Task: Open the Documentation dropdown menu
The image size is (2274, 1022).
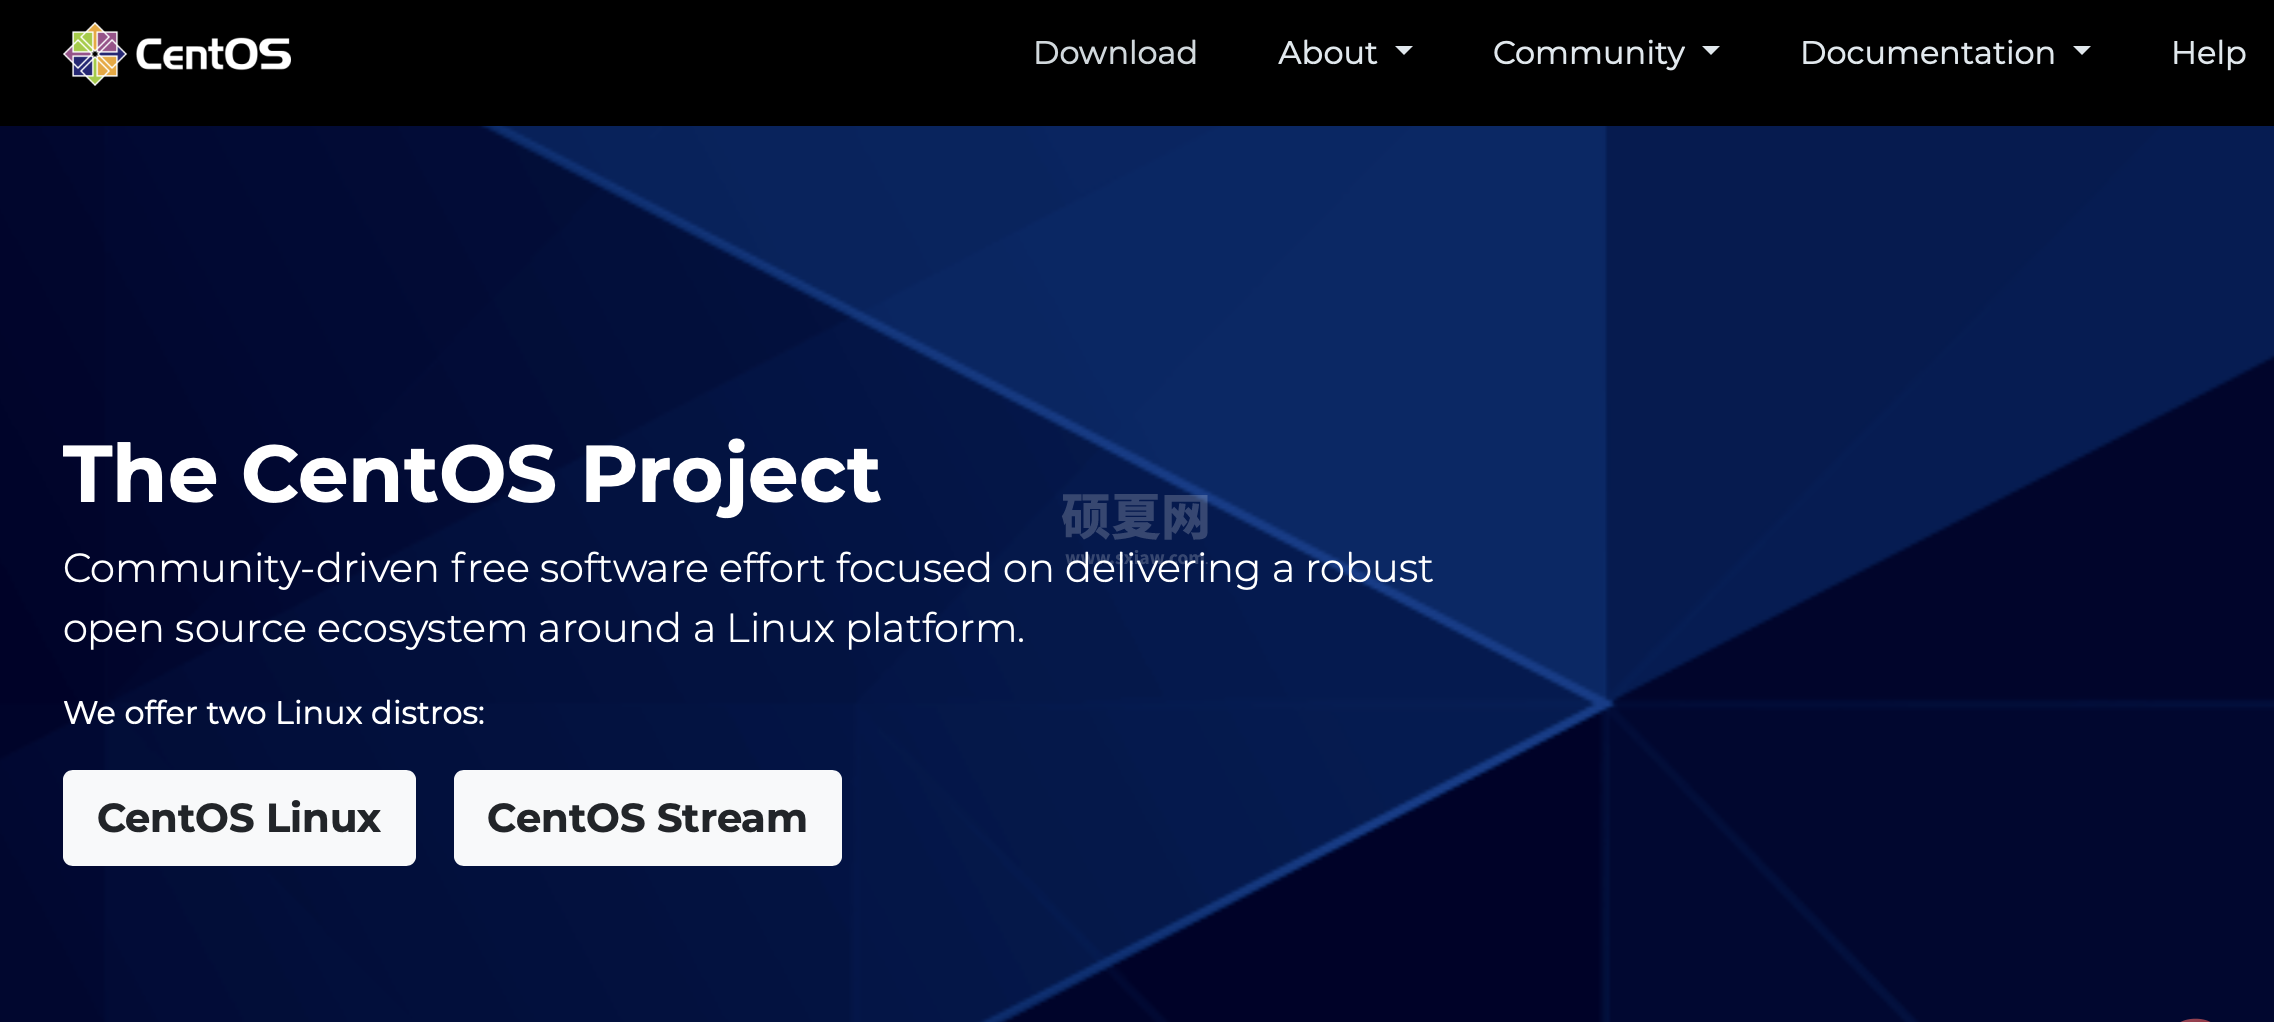Action: (x=1945, y=52)
